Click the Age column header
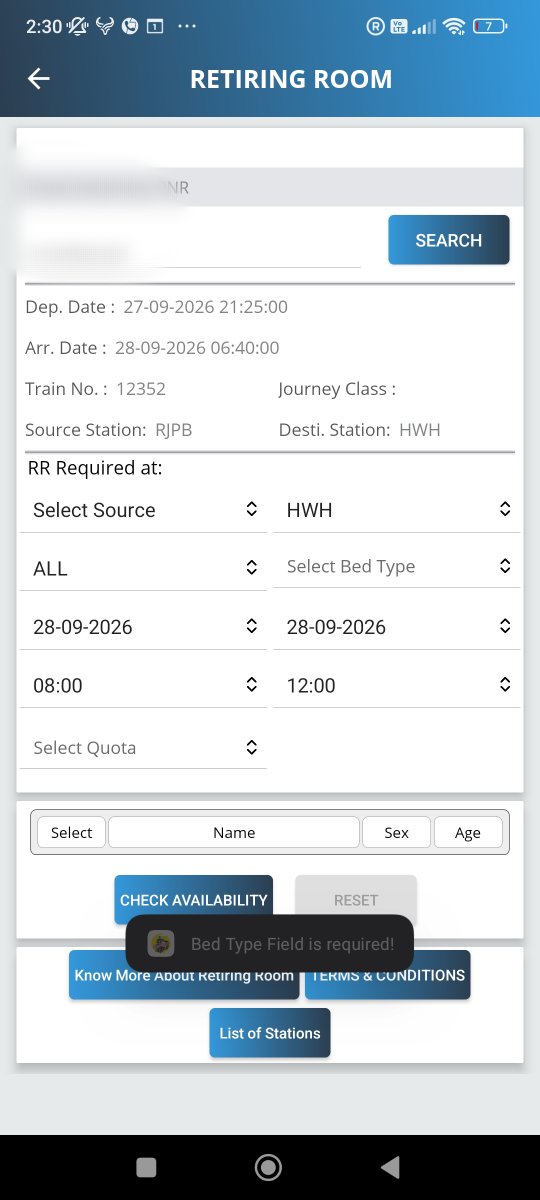 [x=468, y=832]
